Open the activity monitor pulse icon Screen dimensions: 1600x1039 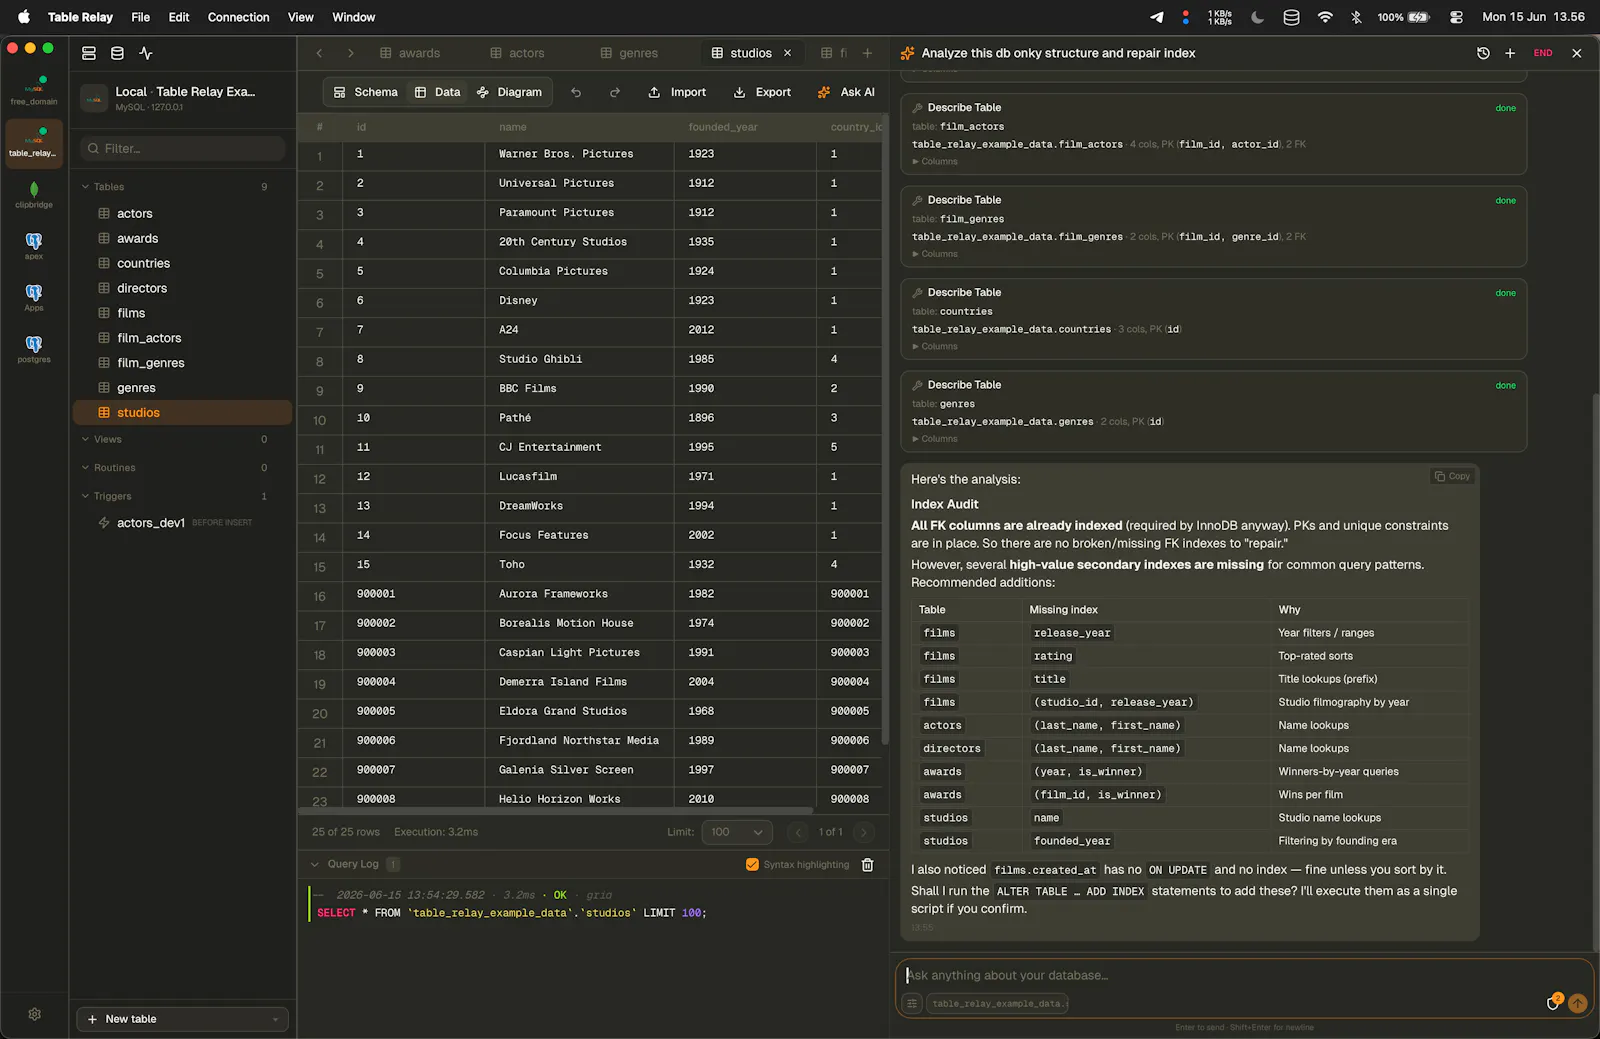click(x=146, y=53)
